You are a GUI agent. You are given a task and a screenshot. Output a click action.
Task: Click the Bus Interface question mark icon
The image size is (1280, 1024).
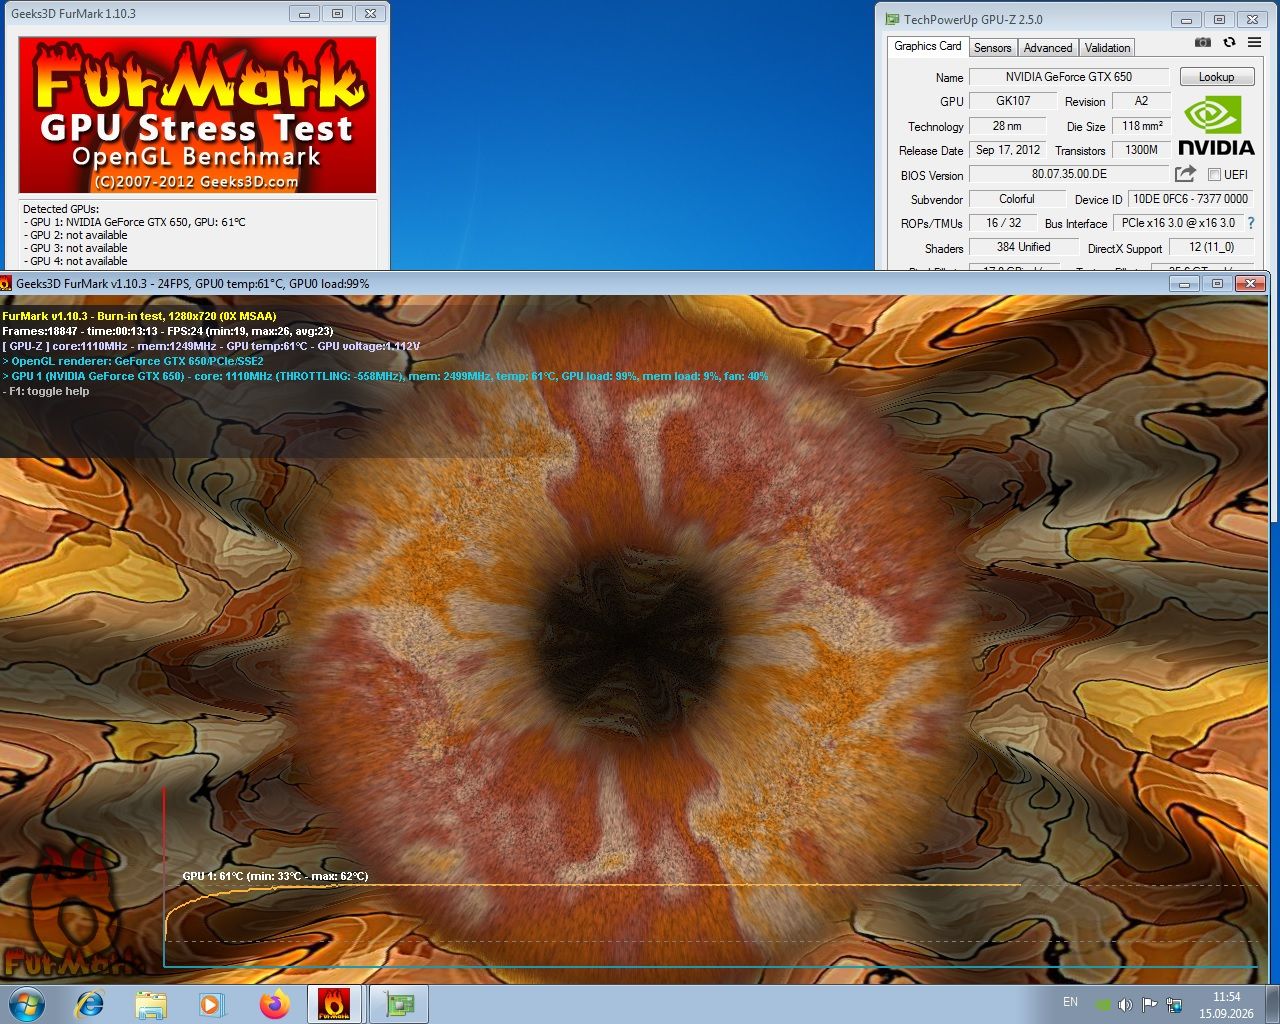click(x=1250, y=223)
